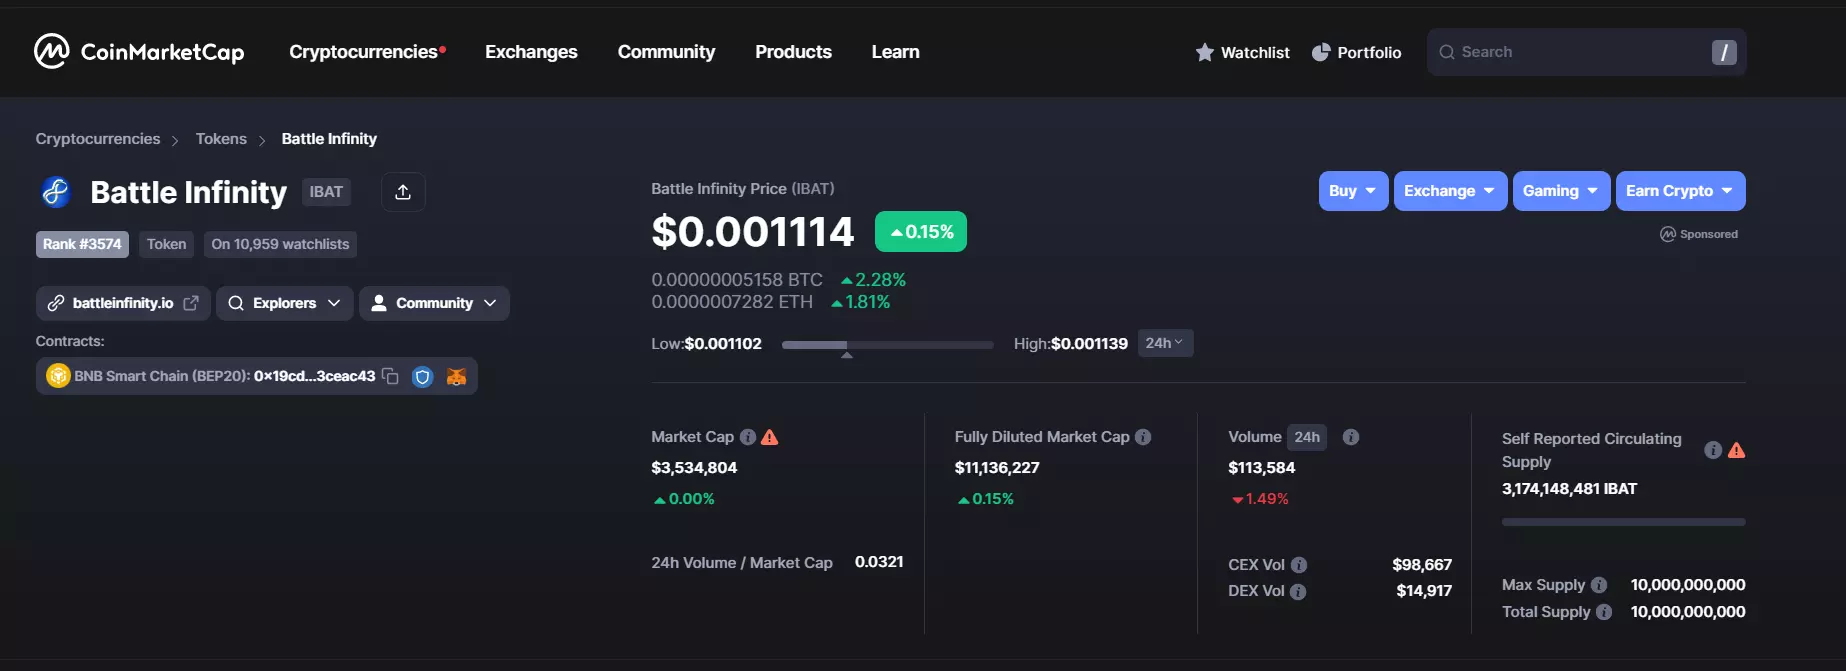This screenshot has width=1846, height=671.
Task: Click the low-high price range slider
Action: (887, 345)
